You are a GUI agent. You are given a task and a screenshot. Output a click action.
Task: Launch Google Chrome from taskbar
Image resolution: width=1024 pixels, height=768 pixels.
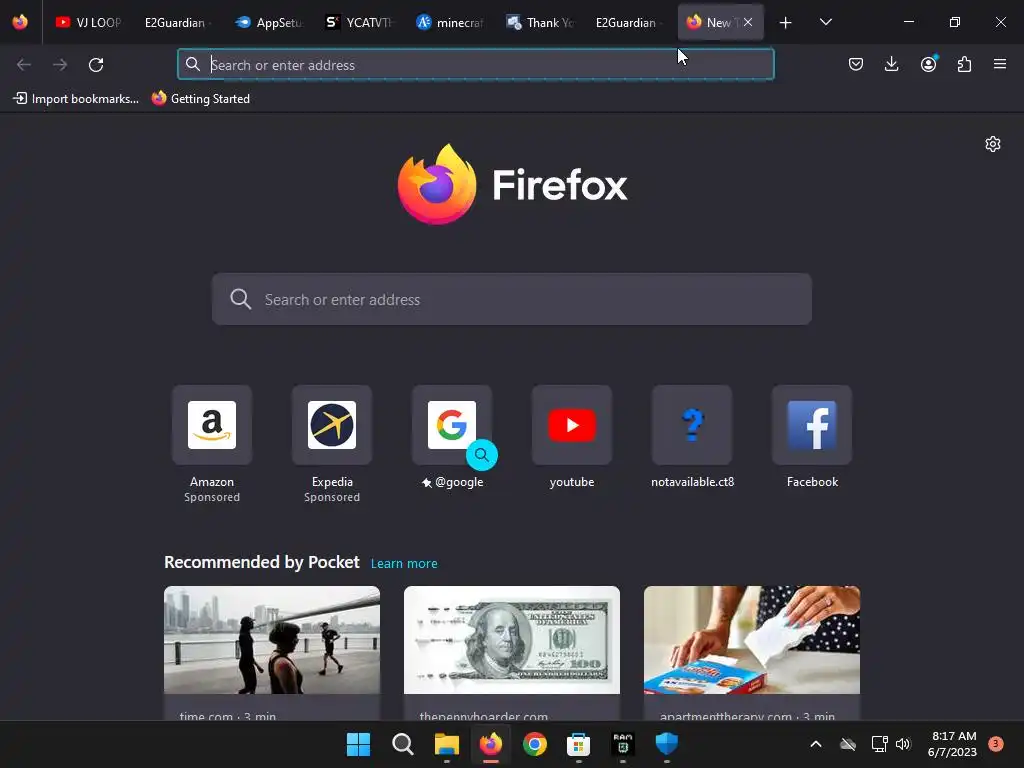pos(535,744)
